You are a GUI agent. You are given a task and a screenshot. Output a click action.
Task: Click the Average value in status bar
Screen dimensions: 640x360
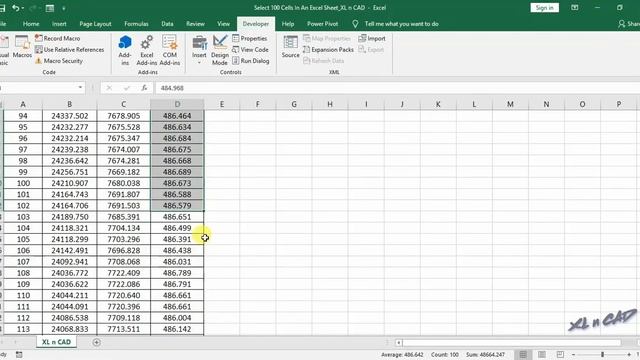point(402,355)
